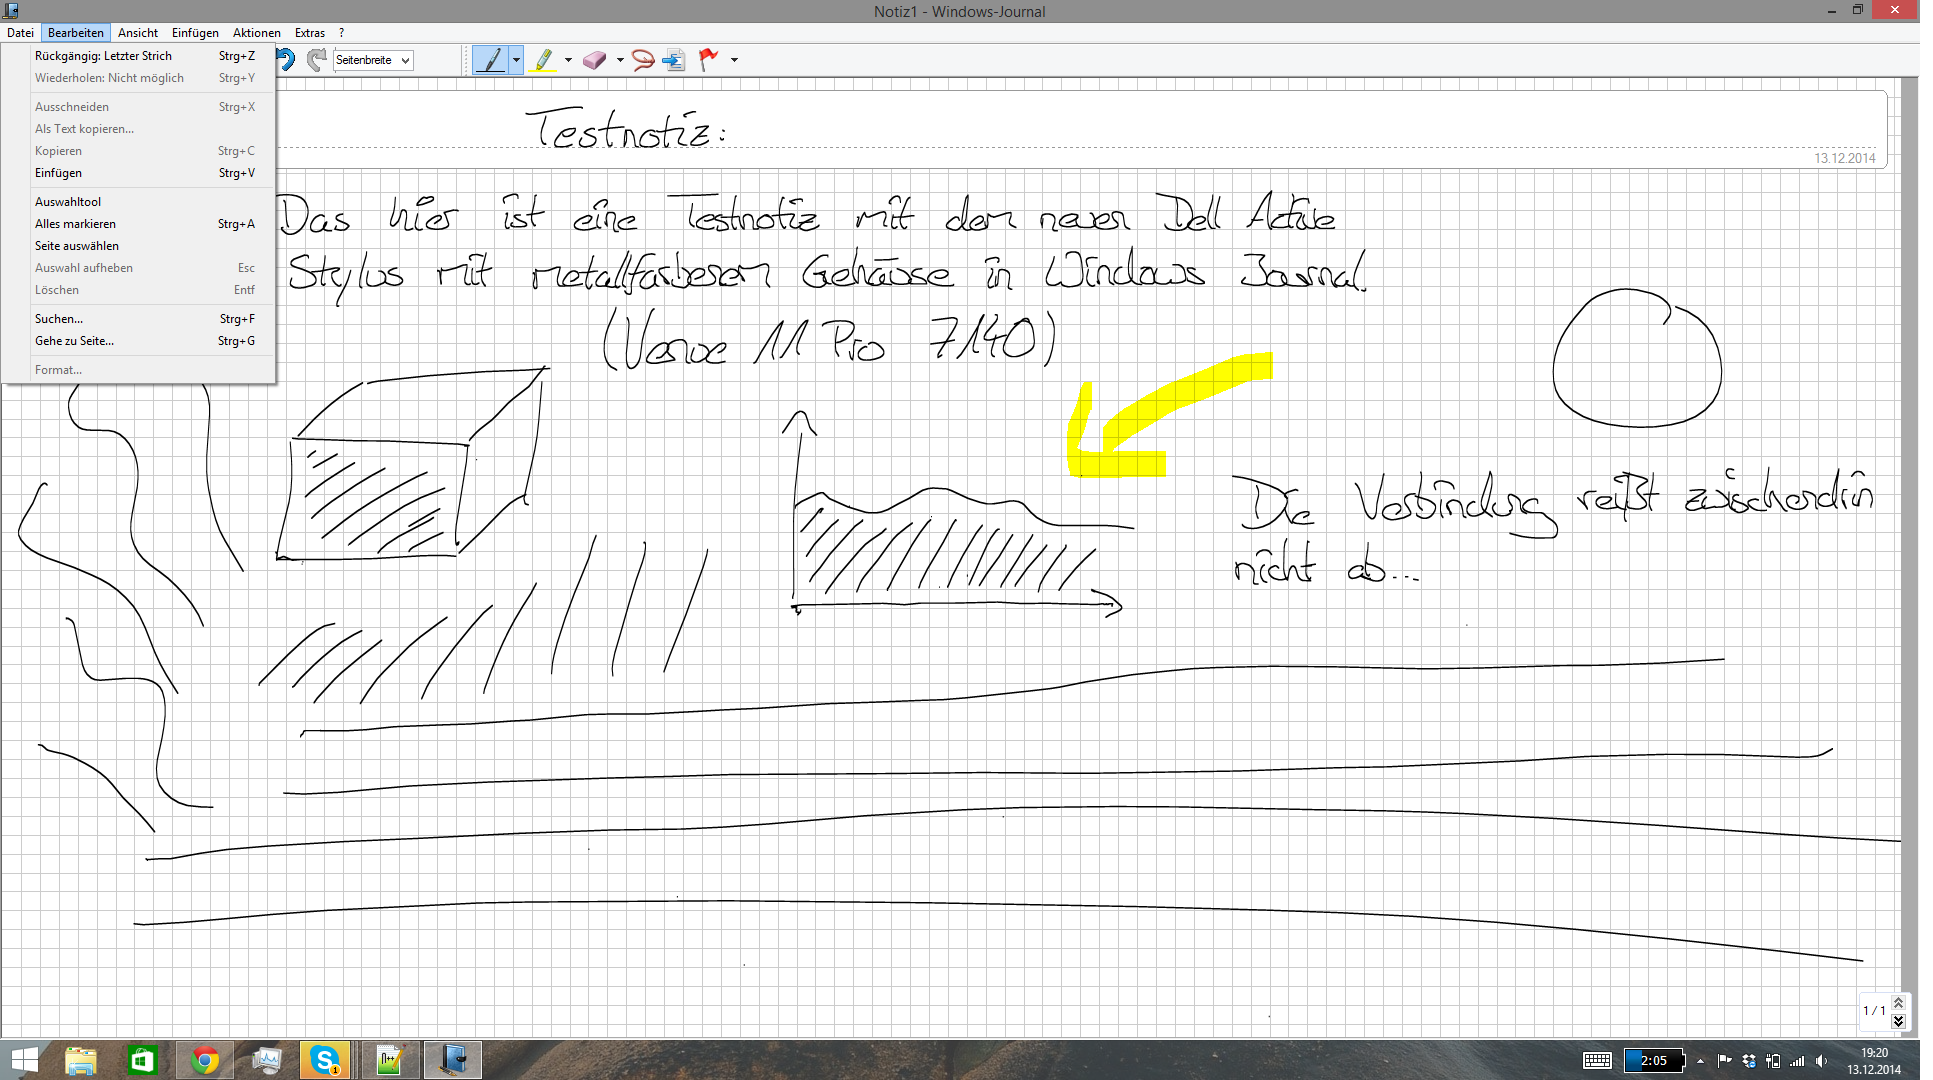1933x1080 pixels.
Task: Select 'Gehe zu Seite...' menu entry
Action: (x=74, y=341)
